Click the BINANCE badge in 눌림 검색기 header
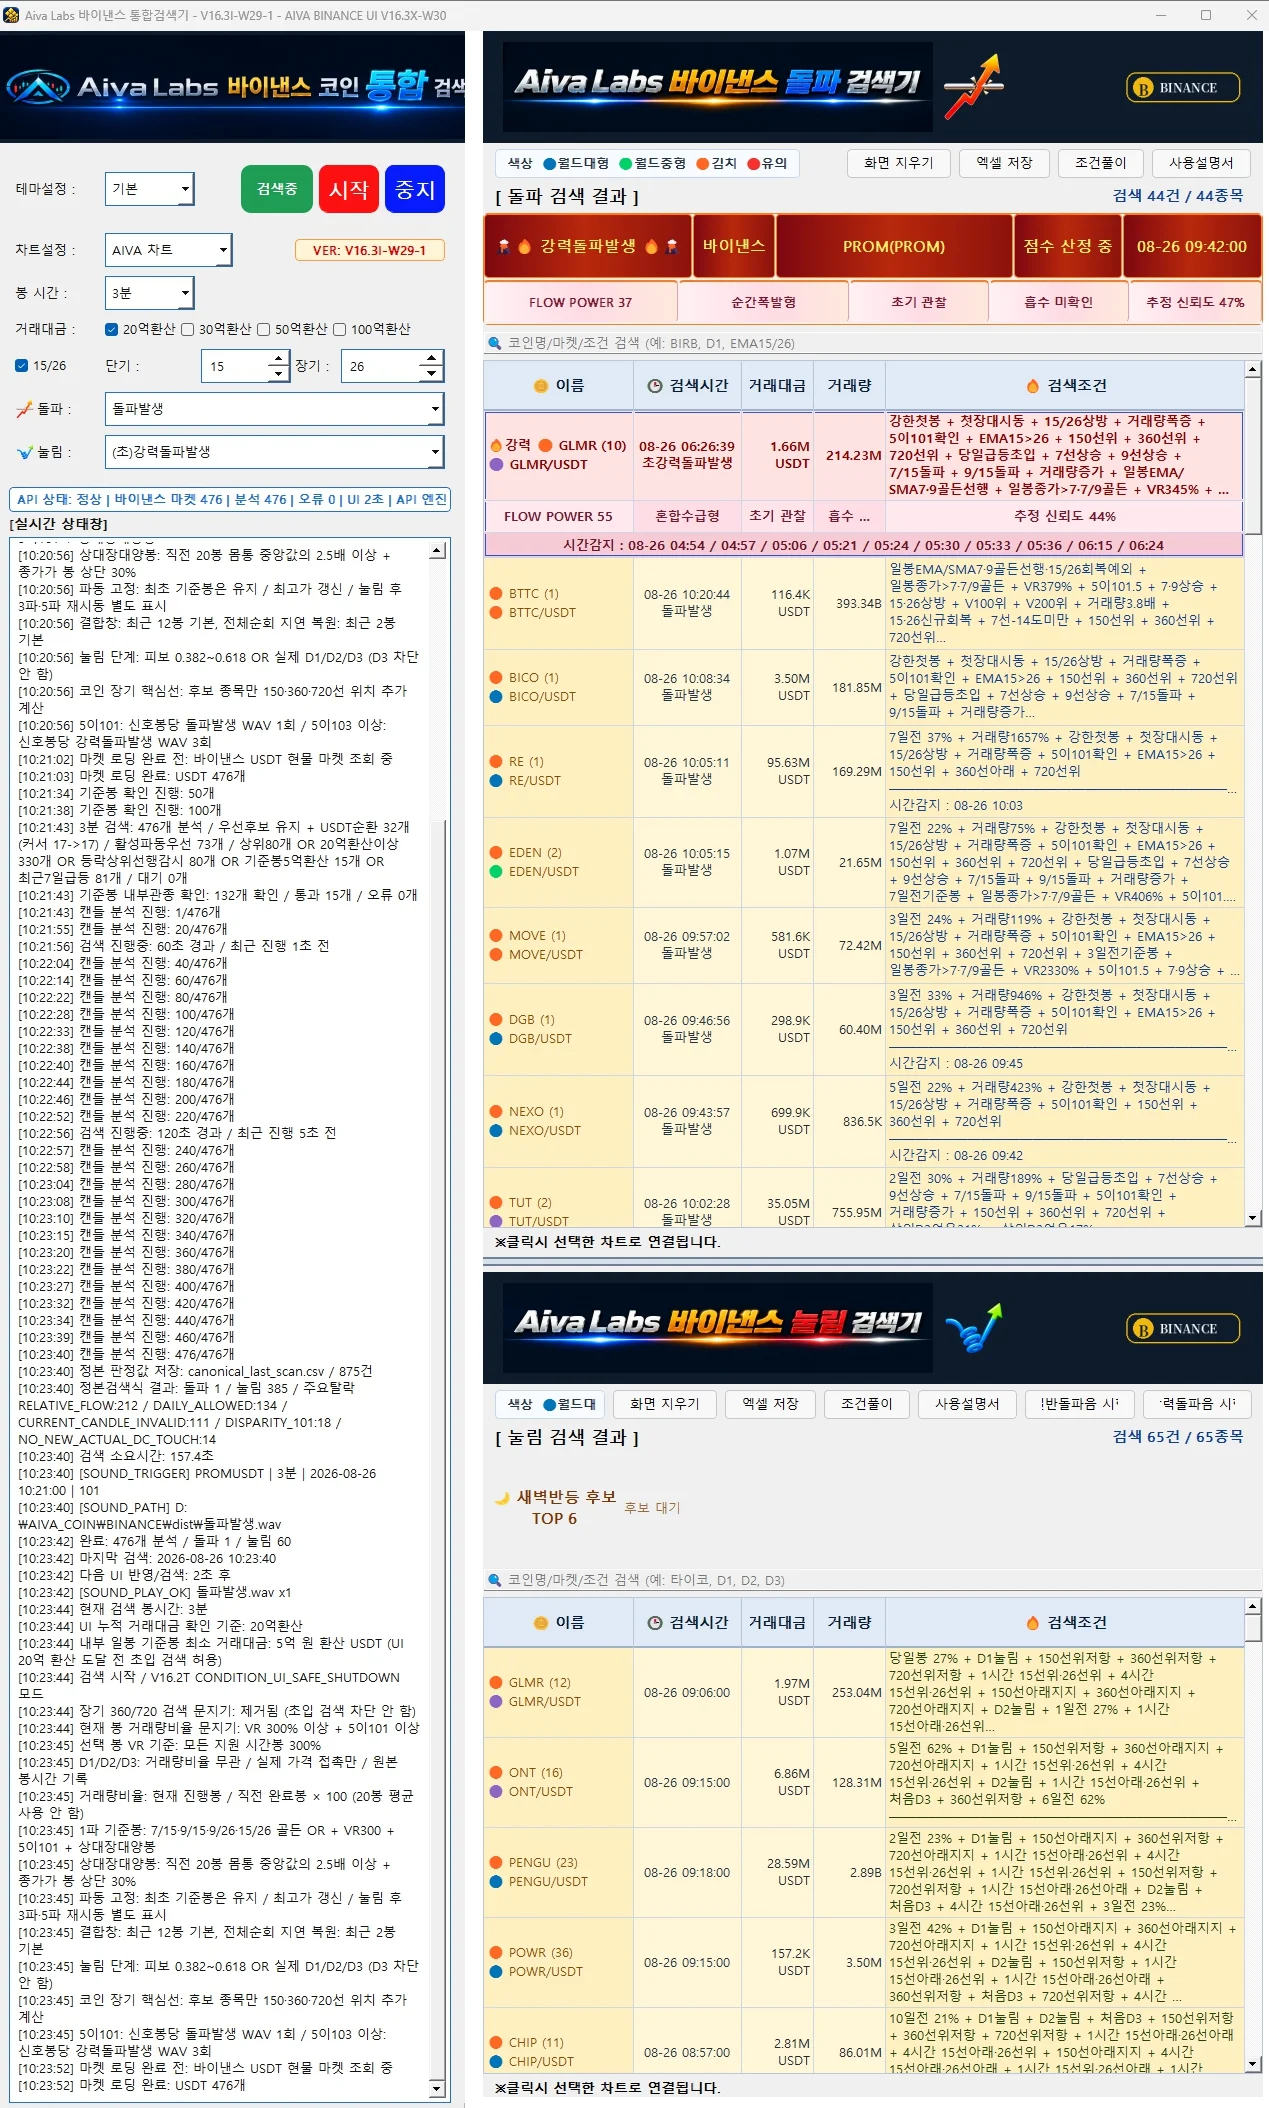The height and width of the screenshot is (2108, 1269). coord(1183,1328)
